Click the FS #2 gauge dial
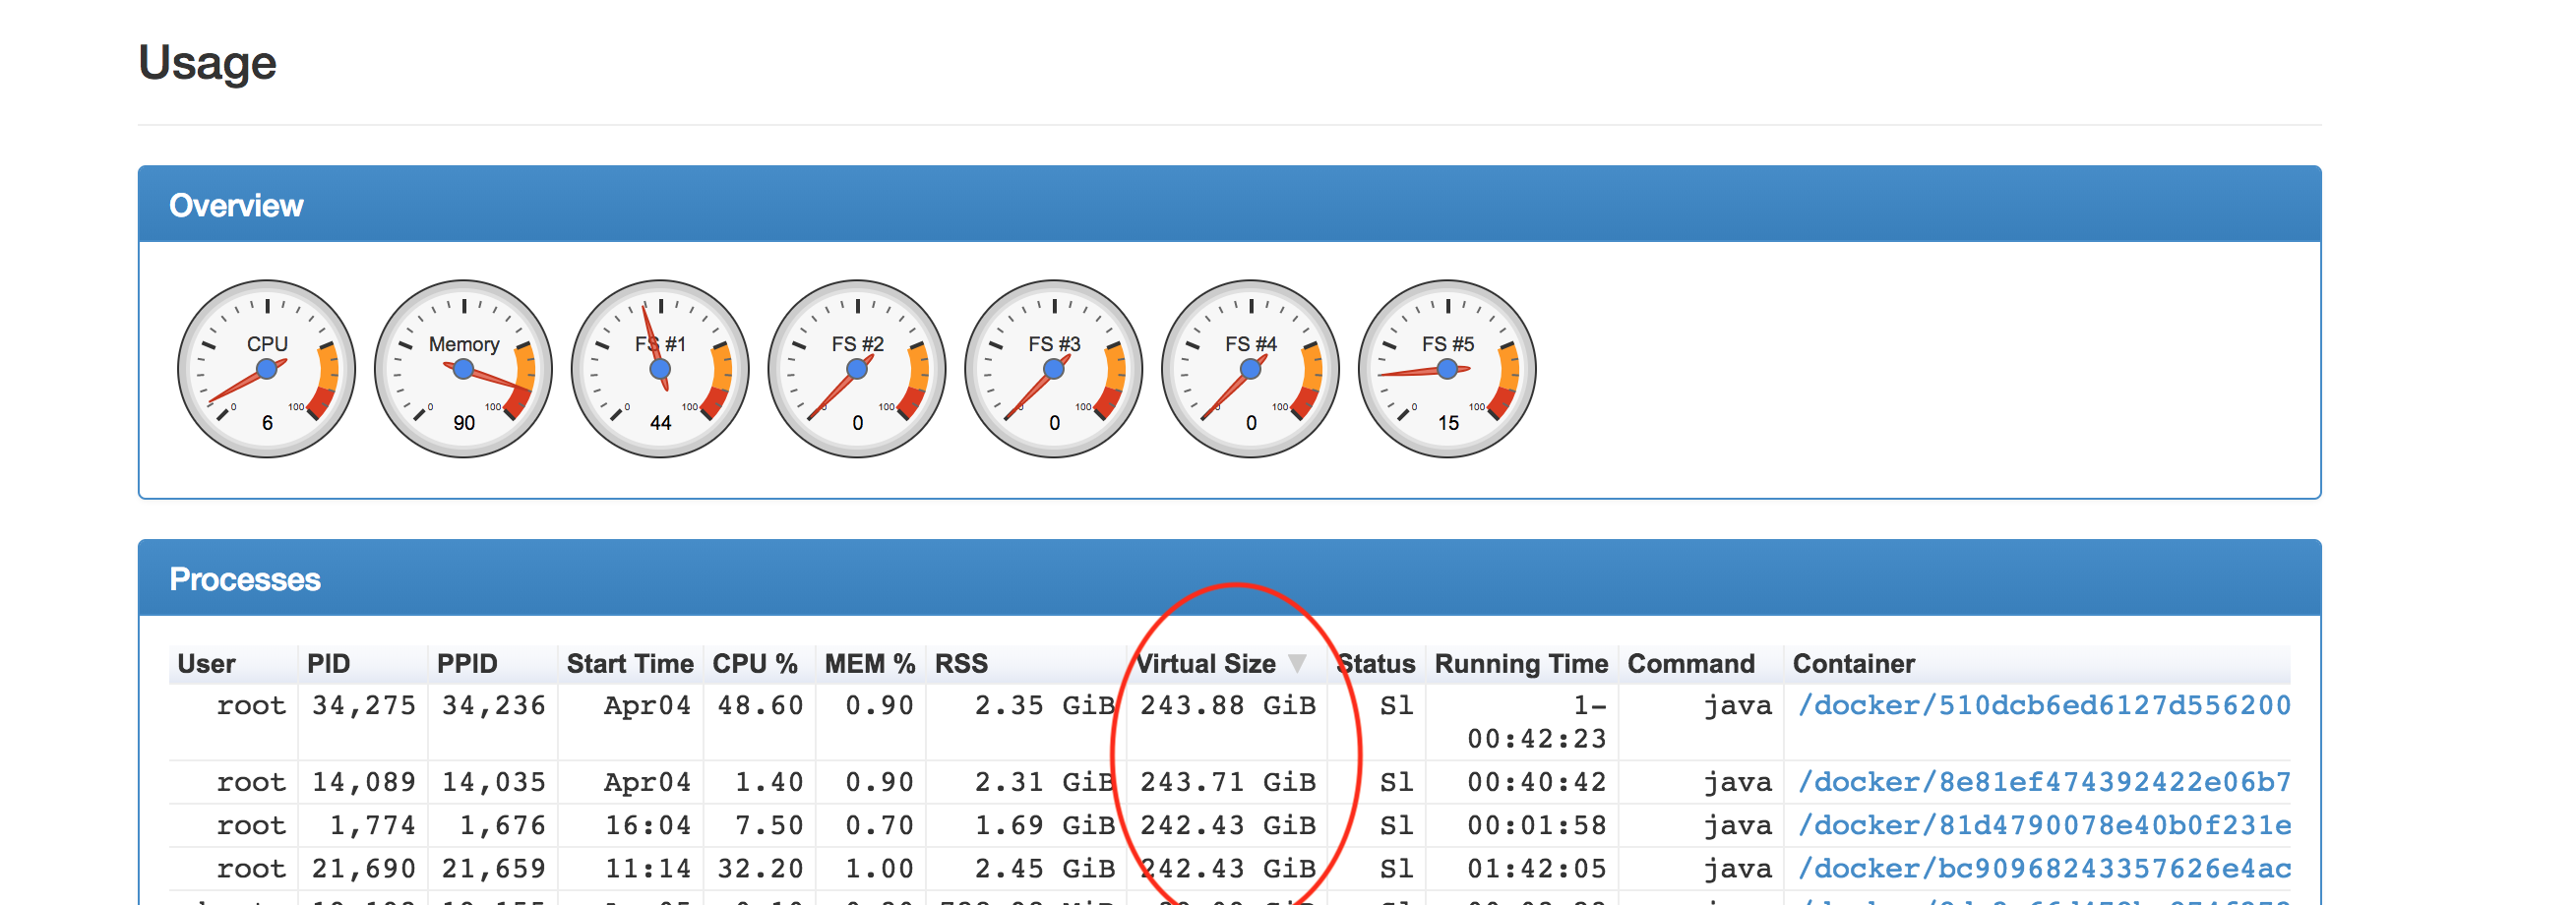 click(x=856, y=370)
